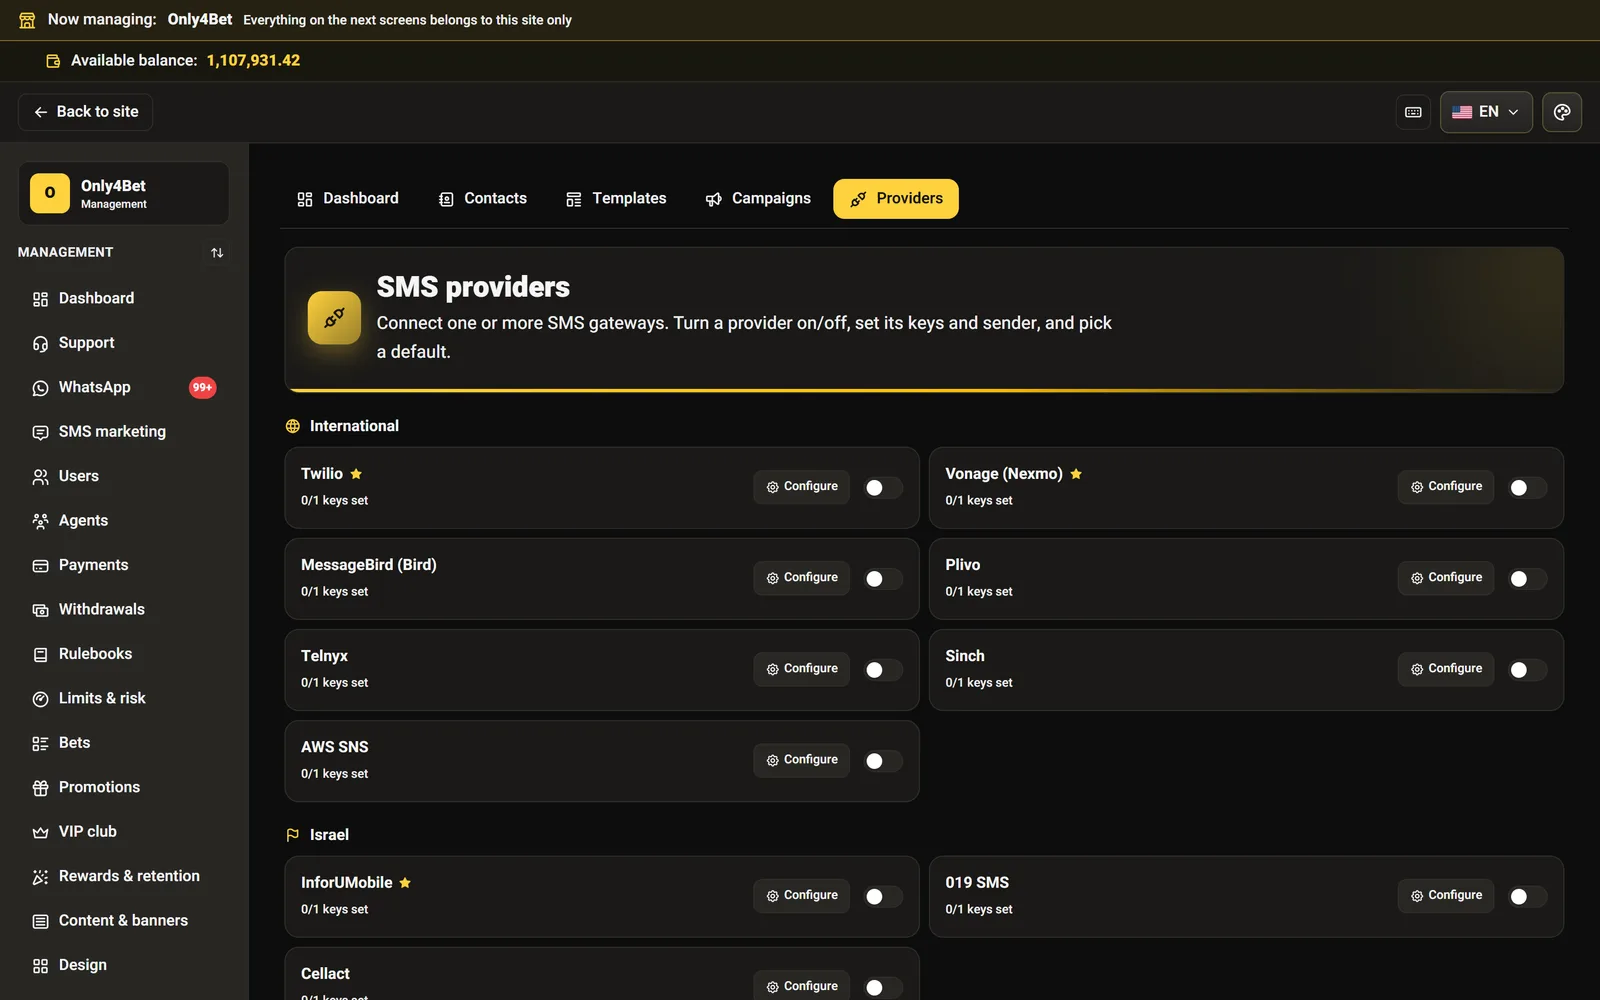Click the star icon next to Twilio
This screenshot has width=1600, height=1000.
(356, 474)
